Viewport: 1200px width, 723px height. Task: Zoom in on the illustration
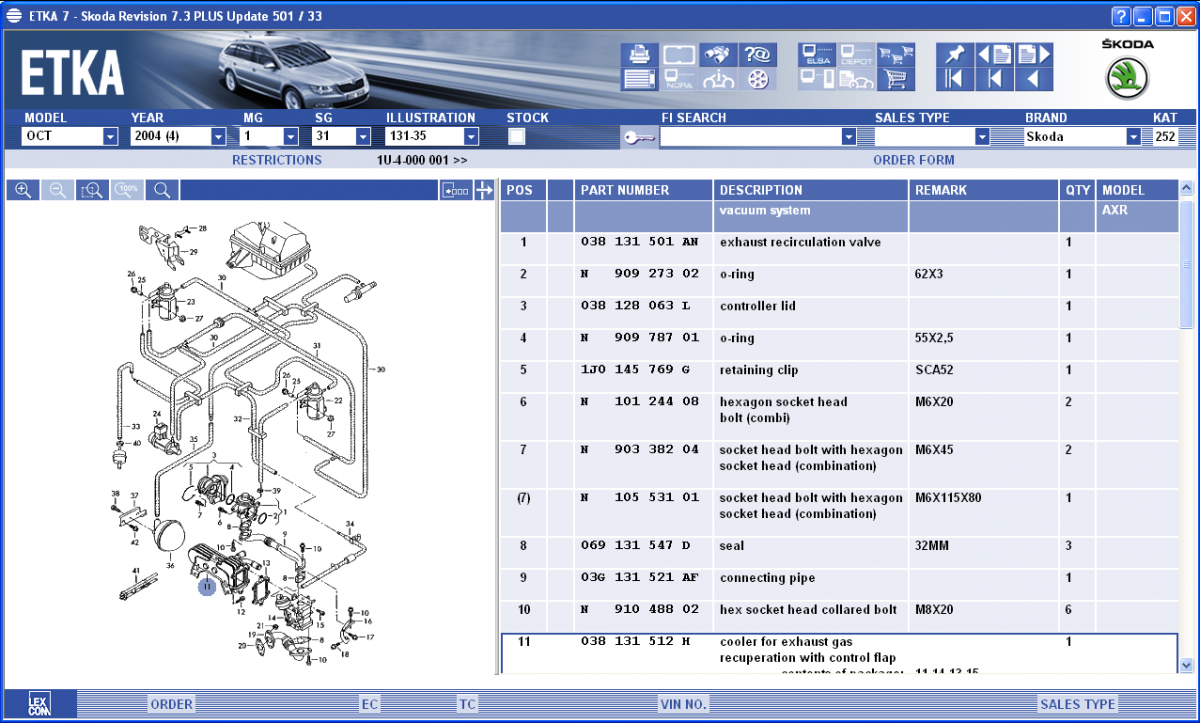tap(23, 190)
